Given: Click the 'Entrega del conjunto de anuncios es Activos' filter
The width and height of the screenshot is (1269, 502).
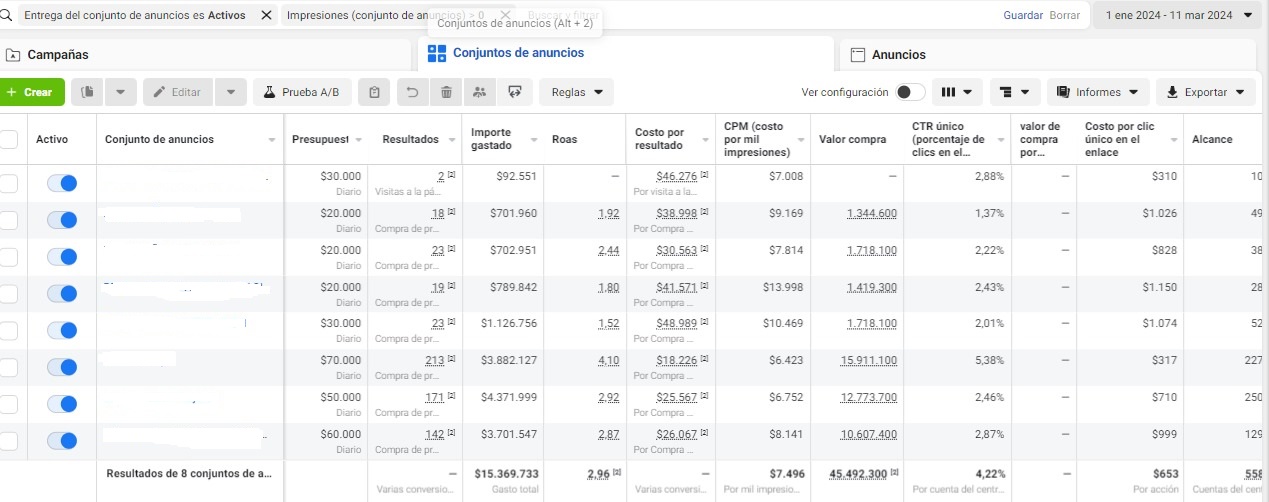Looking at the screenshot, I should (x=135, y=15).
